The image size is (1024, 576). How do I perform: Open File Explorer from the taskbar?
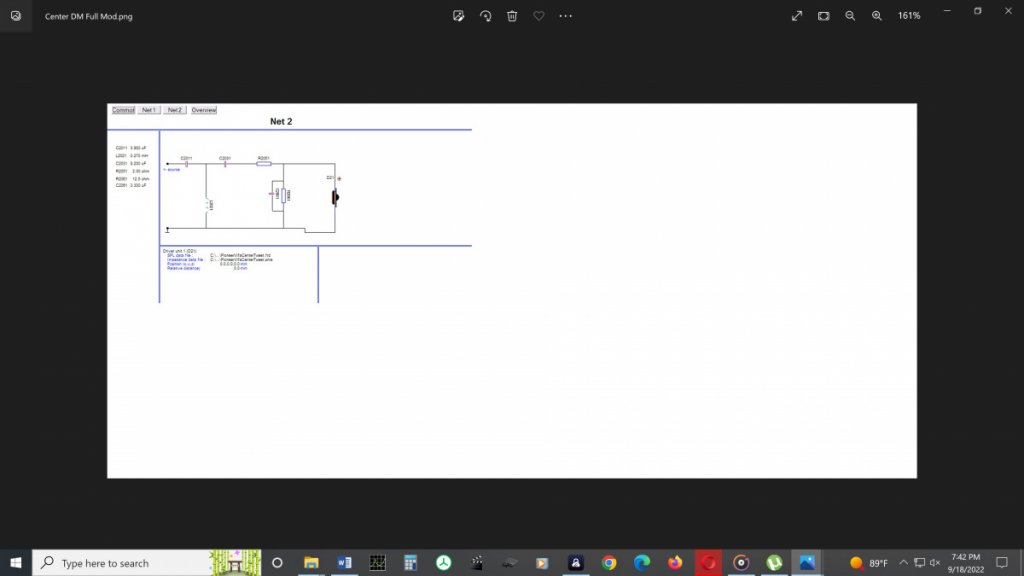[311, 562]
